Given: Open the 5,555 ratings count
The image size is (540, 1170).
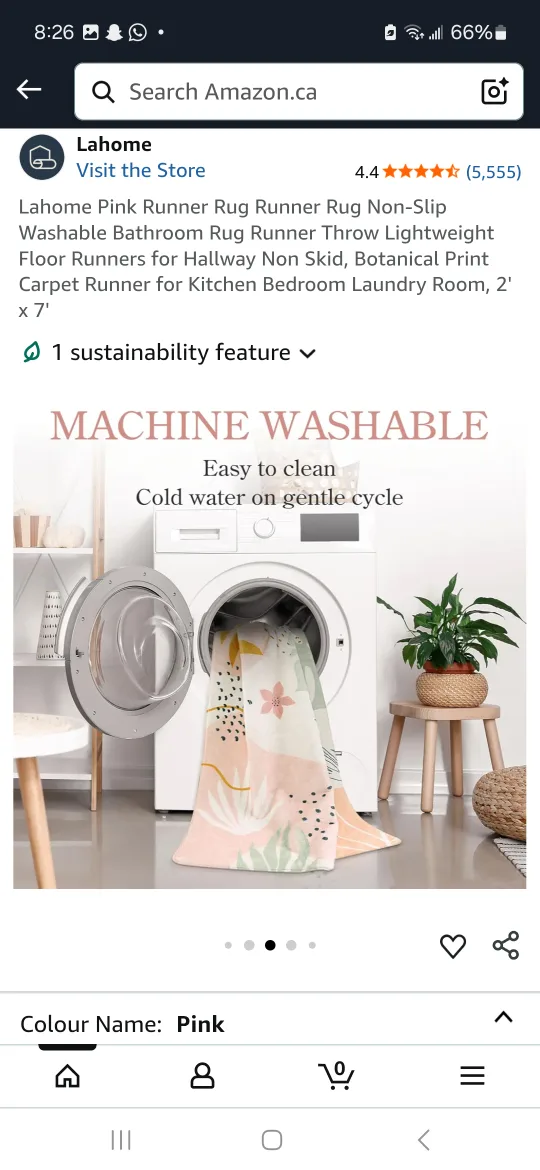Looking at the screenshot, I should pos(493,172).
